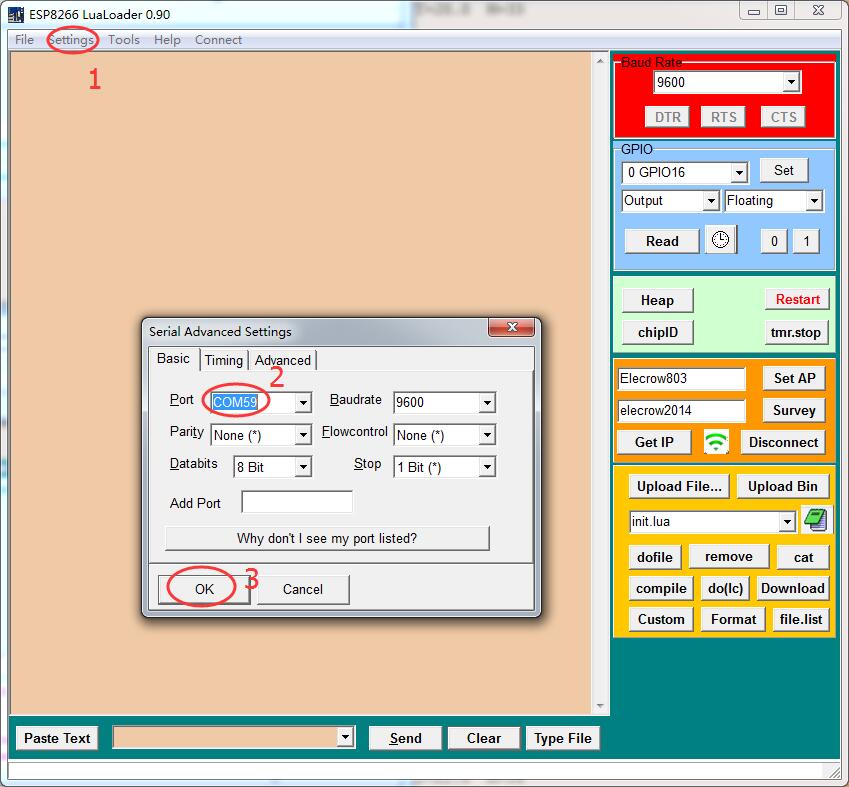Click the Set AP button
The width and height of the screenshot is (849, 787).
click(x=794, y=378)
